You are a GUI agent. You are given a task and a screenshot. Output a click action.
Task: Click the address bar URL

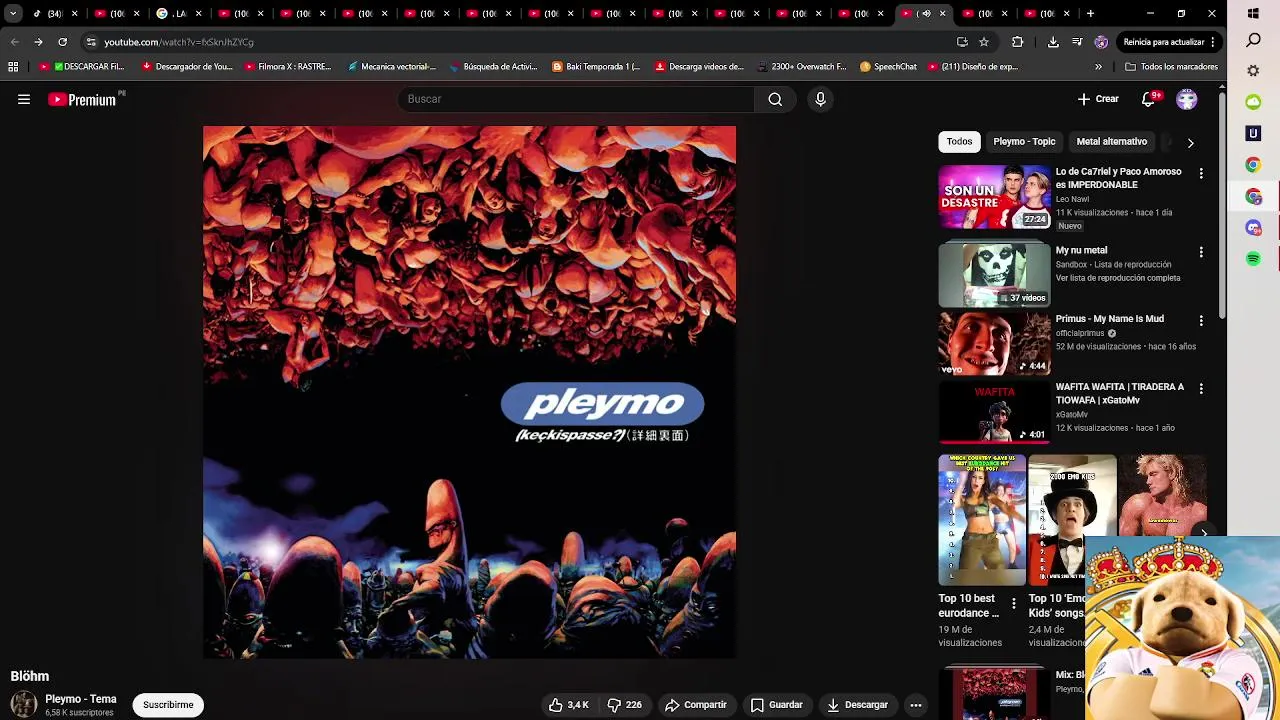179,42
